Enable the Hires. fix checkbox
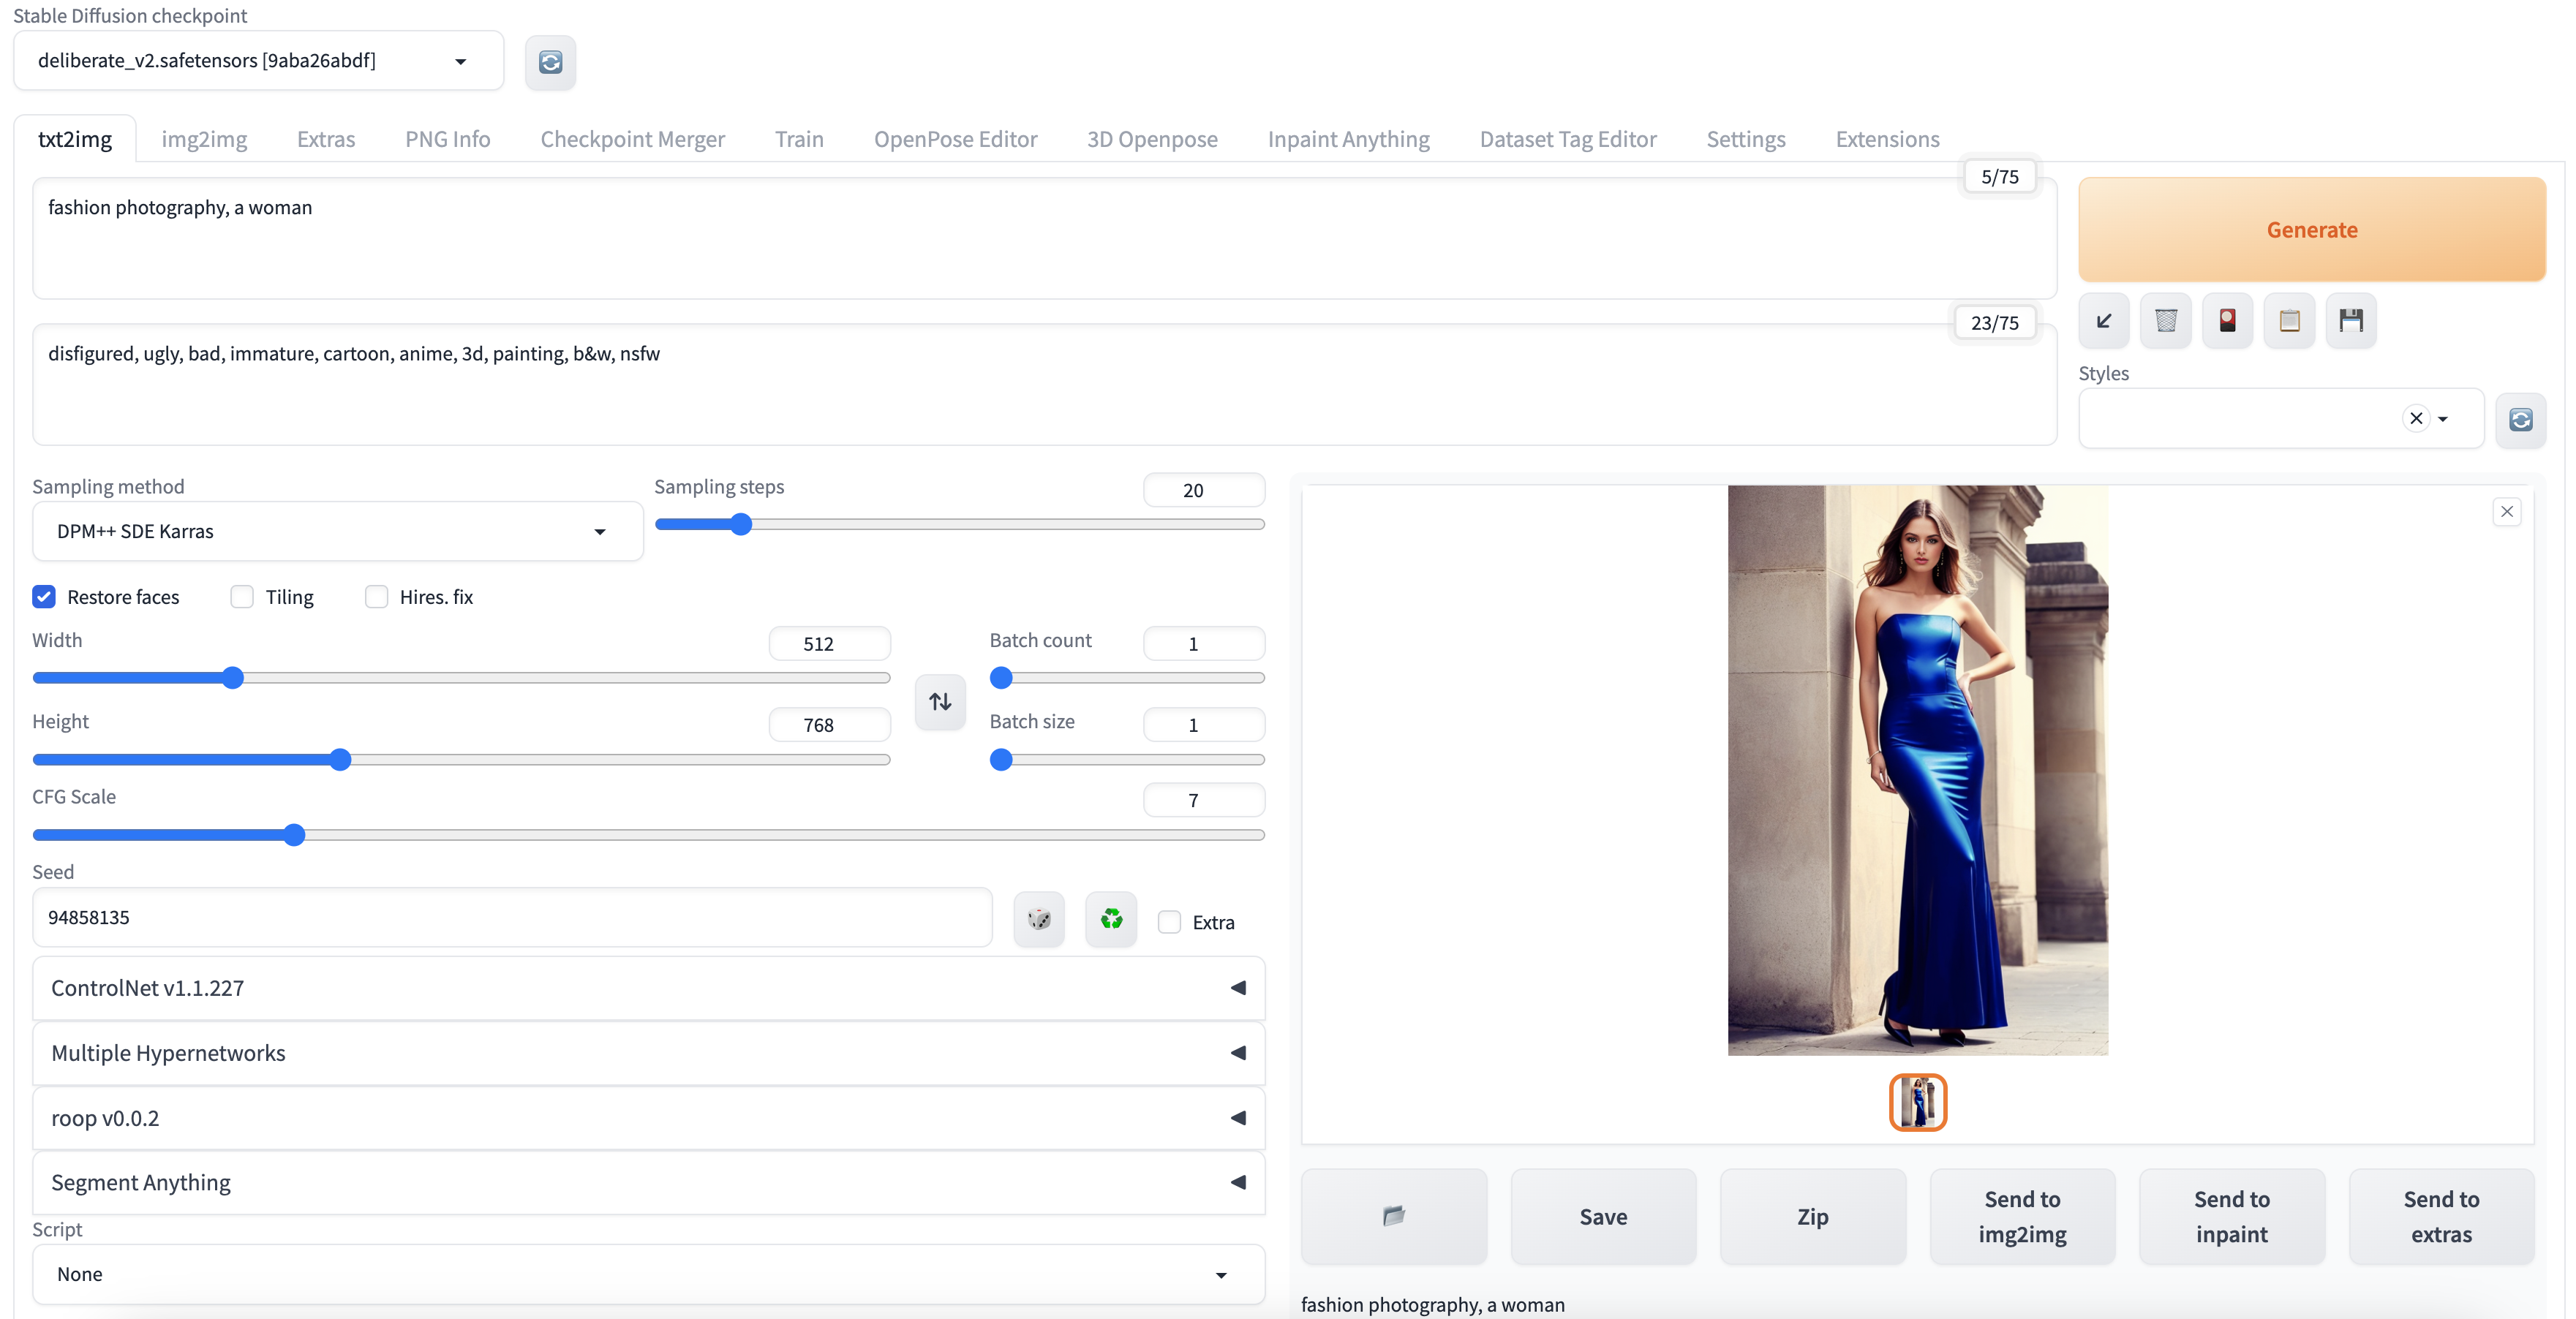Image resolution: width=2576 pixels, height=1319 pixels. click(x=376, y=597)
